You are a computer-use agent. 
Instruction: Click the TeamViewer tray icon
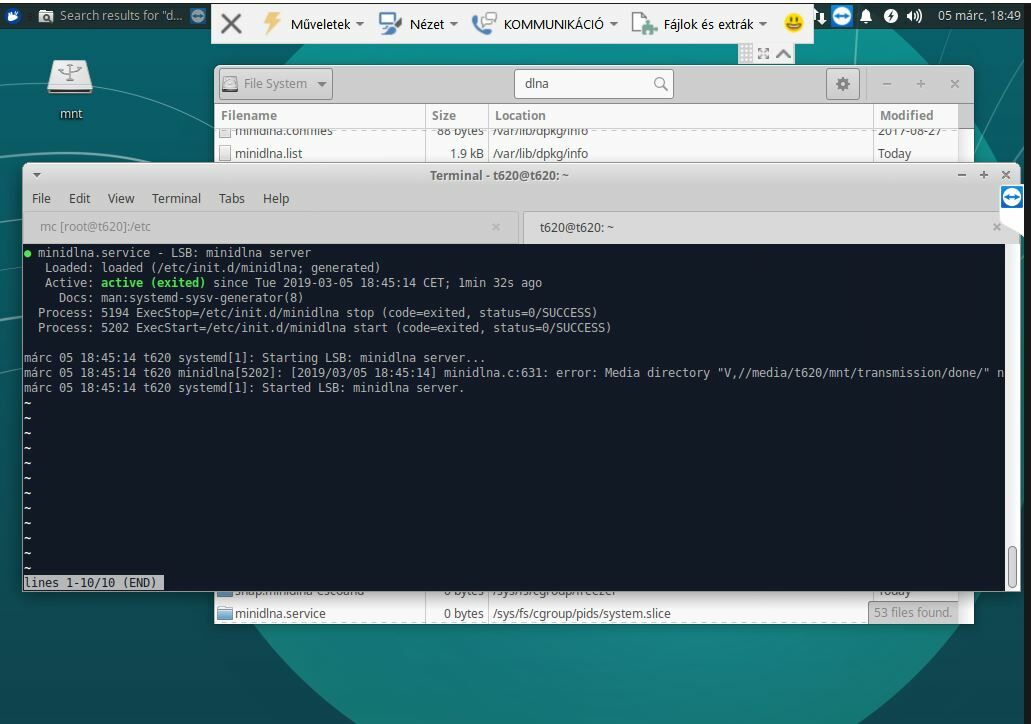[x=842, y=15]
